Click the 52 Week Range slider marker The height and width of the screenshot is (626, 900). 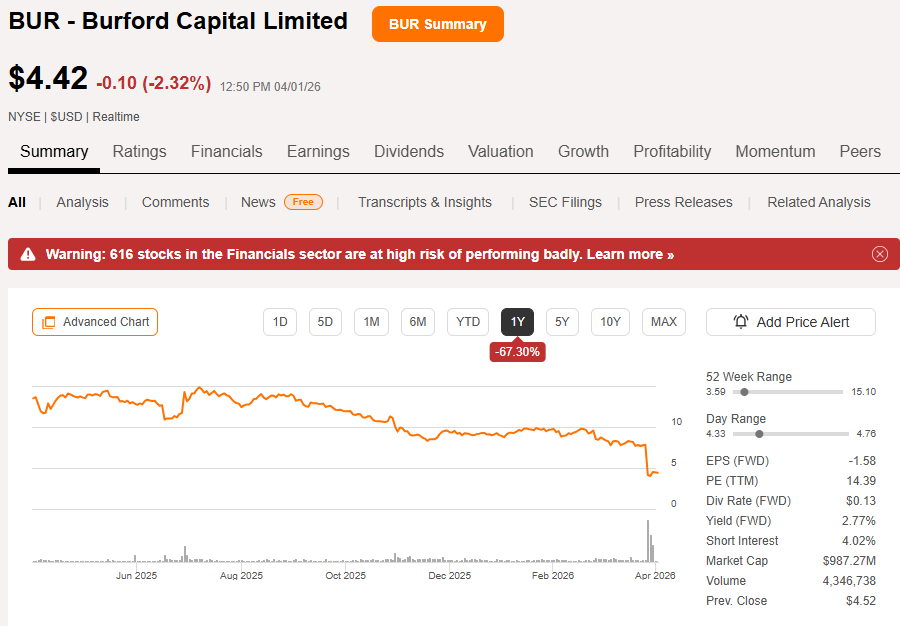(744, 392)
